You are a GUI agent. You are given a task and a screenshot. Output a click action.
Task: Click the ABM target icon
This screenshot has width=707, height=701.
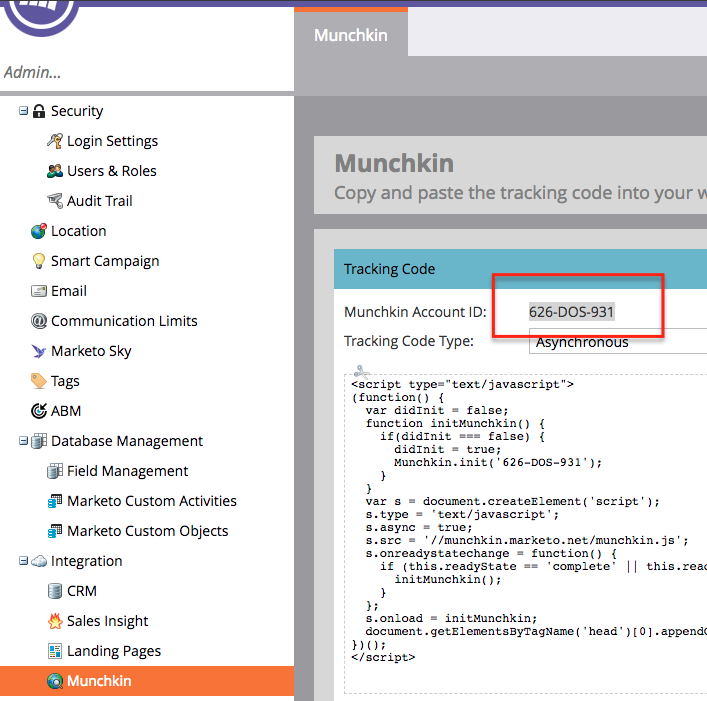39,411
